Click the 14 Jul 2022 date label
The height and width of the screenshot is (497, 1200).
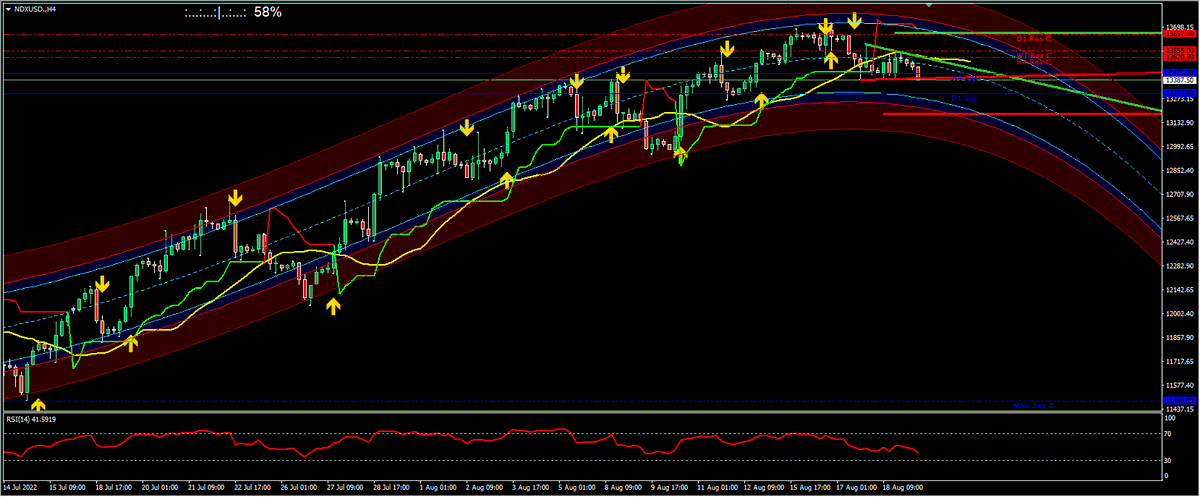(x=20, y=486)
